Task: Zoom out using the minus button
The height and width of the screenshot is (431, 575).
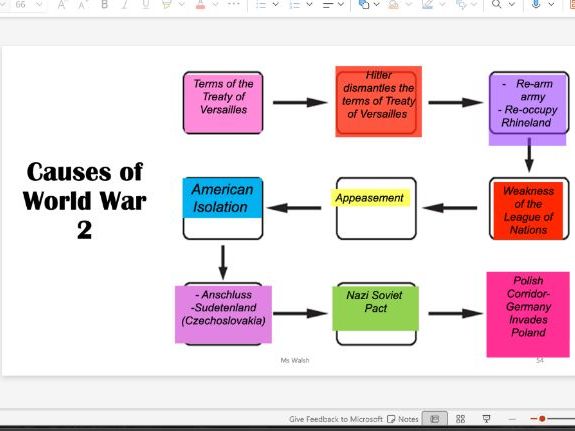Action: pyautogui.click(x=512, y=419)
